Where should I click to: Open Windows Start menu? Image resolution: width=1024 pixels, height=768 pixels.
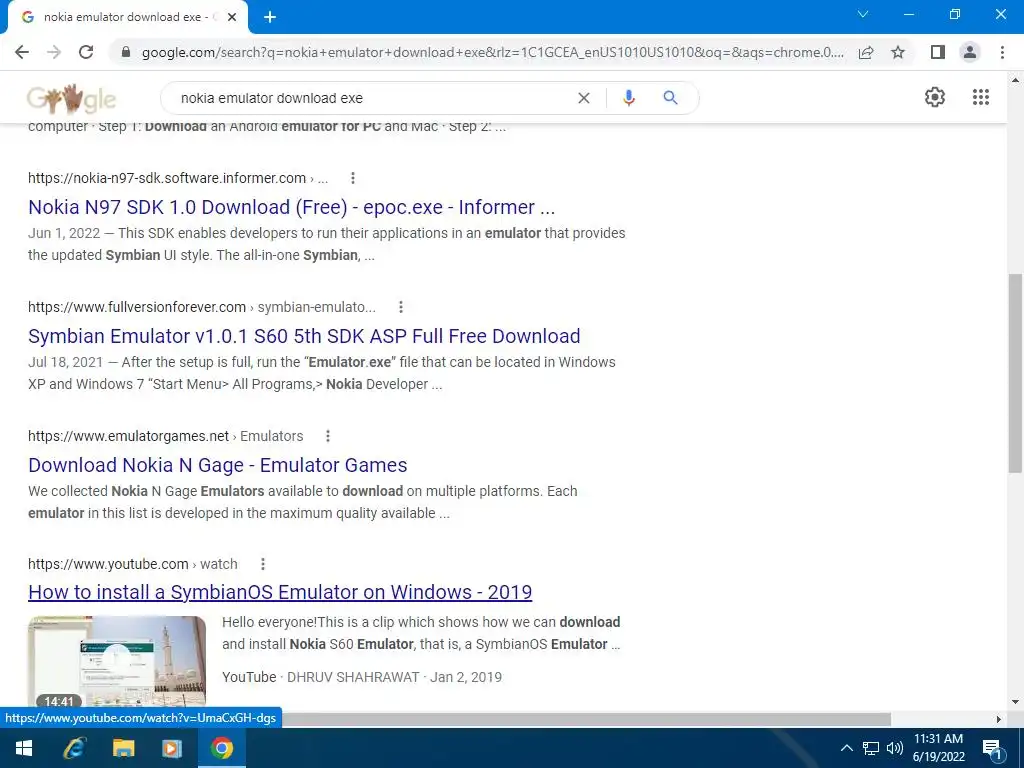(24, 748)
